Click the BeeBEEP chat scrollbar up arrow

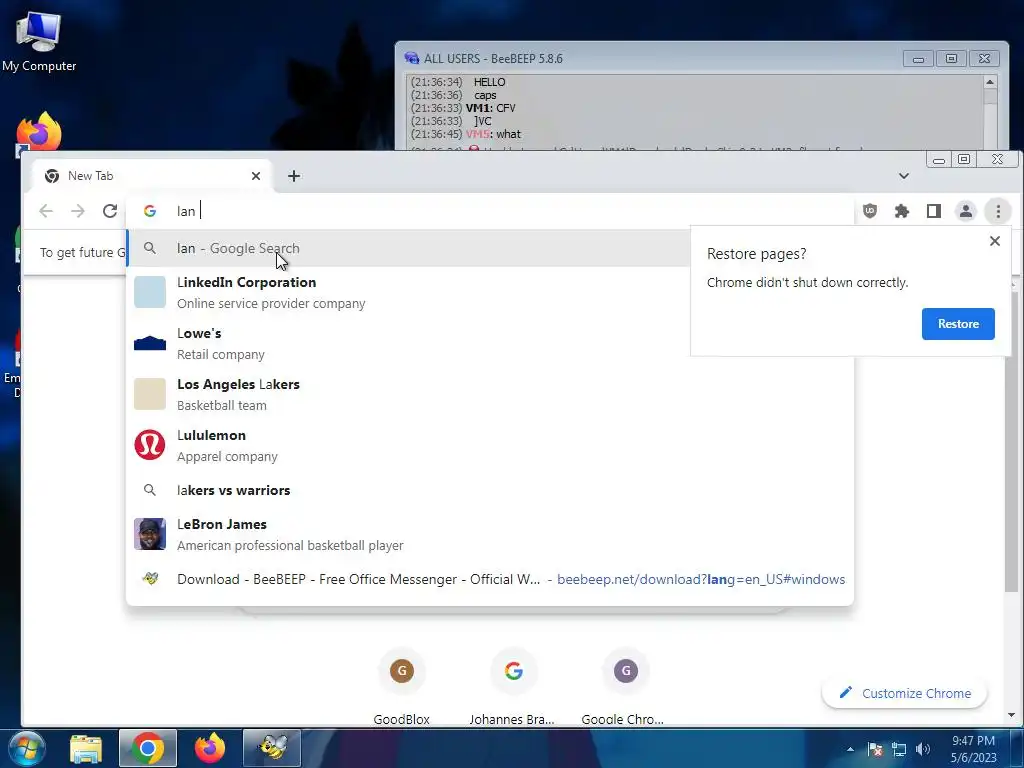pyautogui.click(x=990, y=82)
